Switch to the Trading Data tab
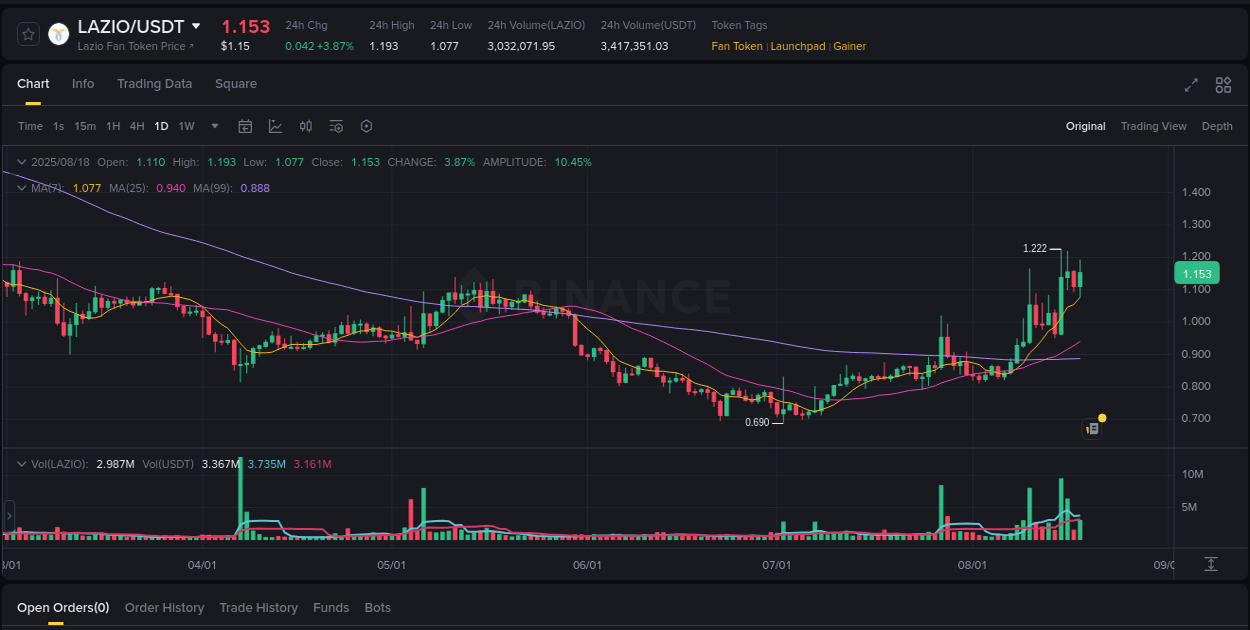 tap(154, 84)
